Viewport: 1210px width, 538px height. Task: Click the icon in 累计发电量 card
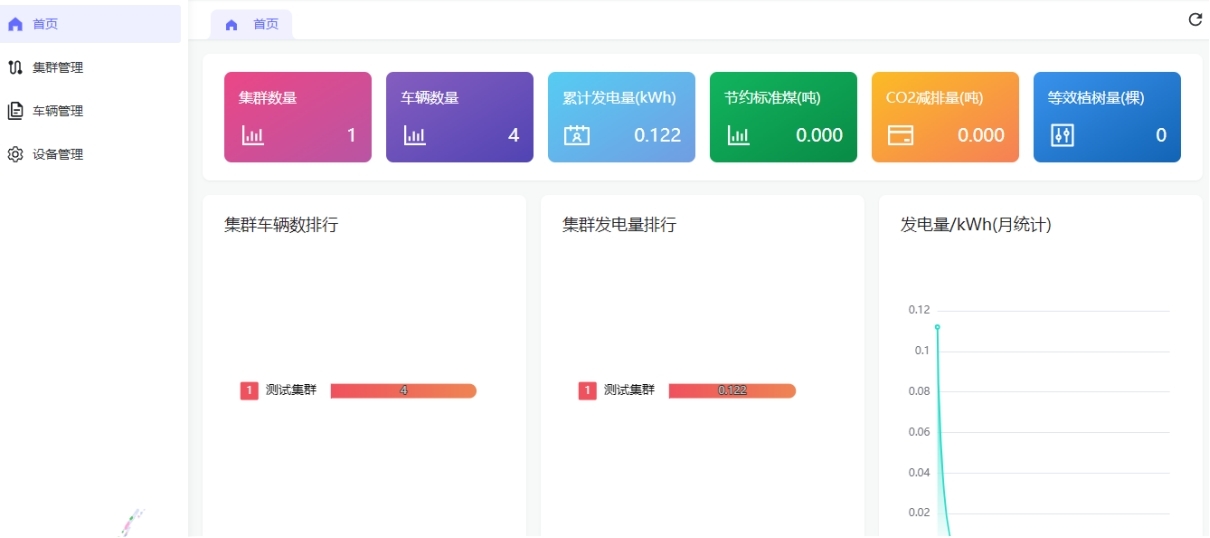[577, 135]
